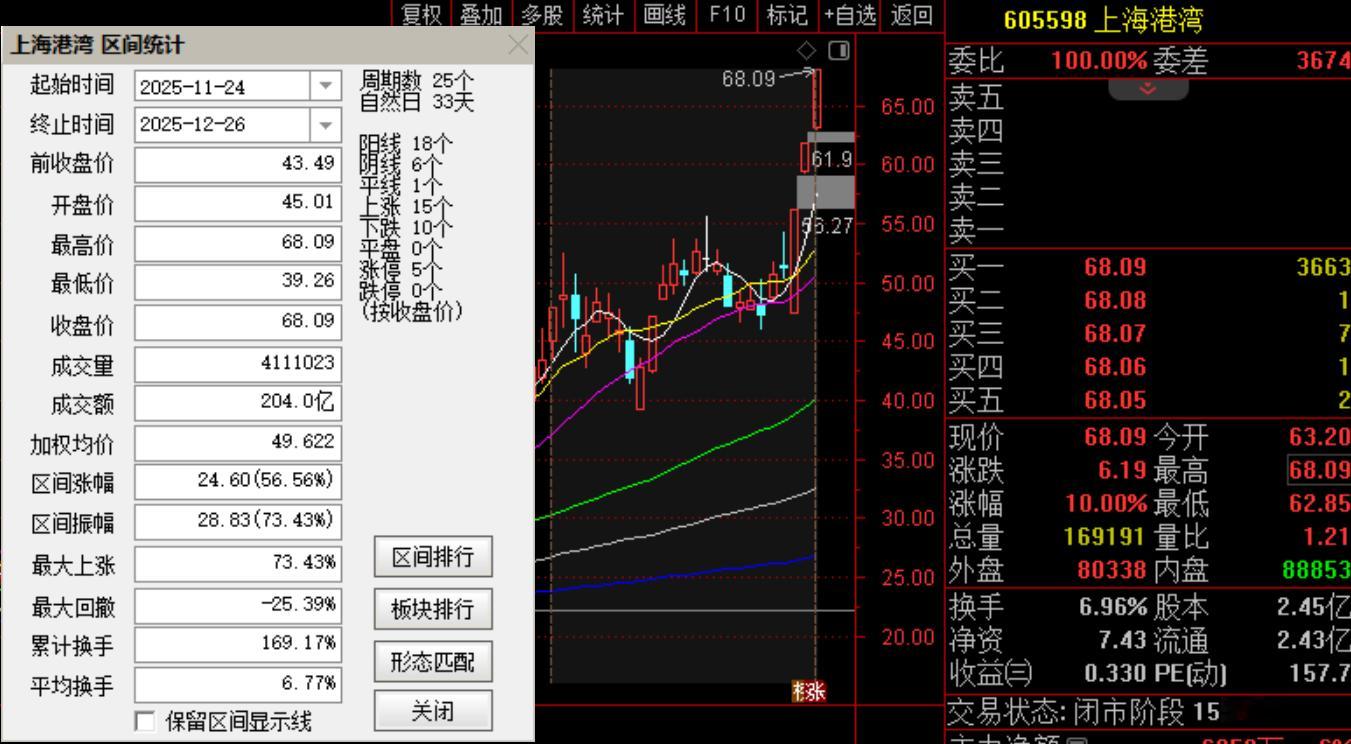Click the 最大回撤 field showing -25.39%

236,605
